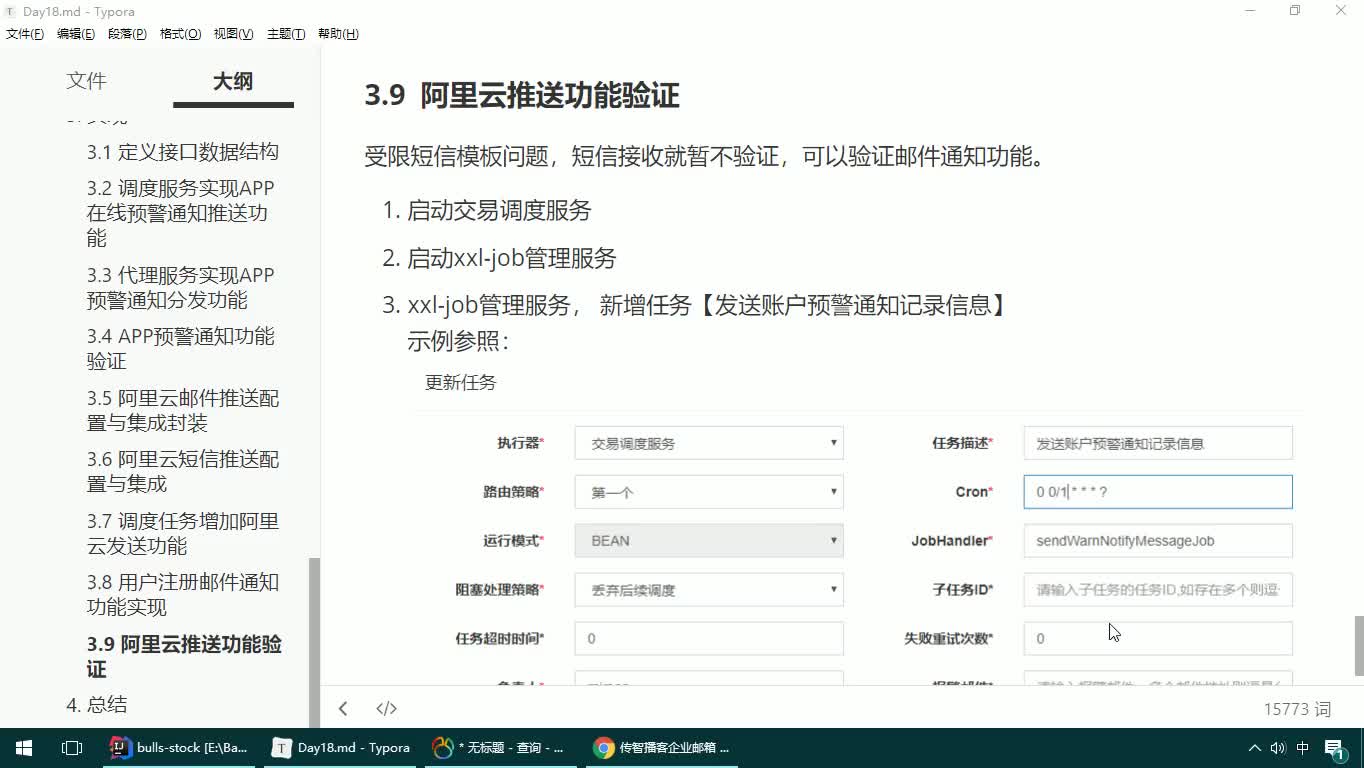Screen dimensions: 1364x768
Task: Jump to outline item 3.9 阿里云推送功能验证
Action: click(x=184, y=656)
